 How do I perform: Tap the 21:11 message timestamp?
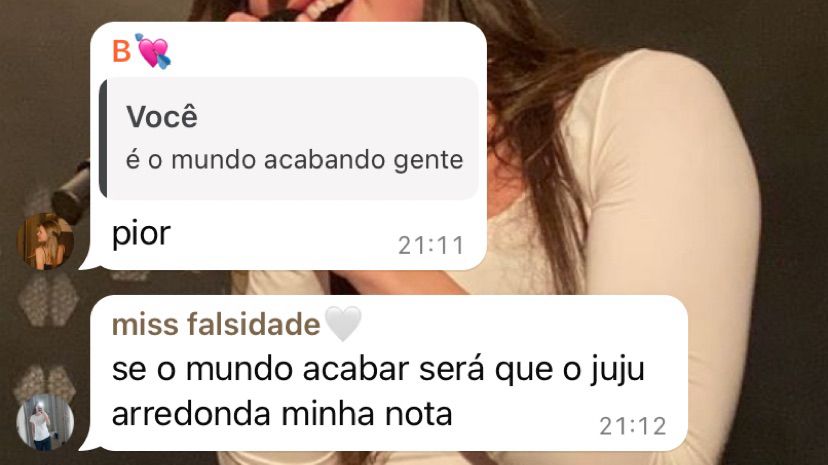tap(431, 245)
